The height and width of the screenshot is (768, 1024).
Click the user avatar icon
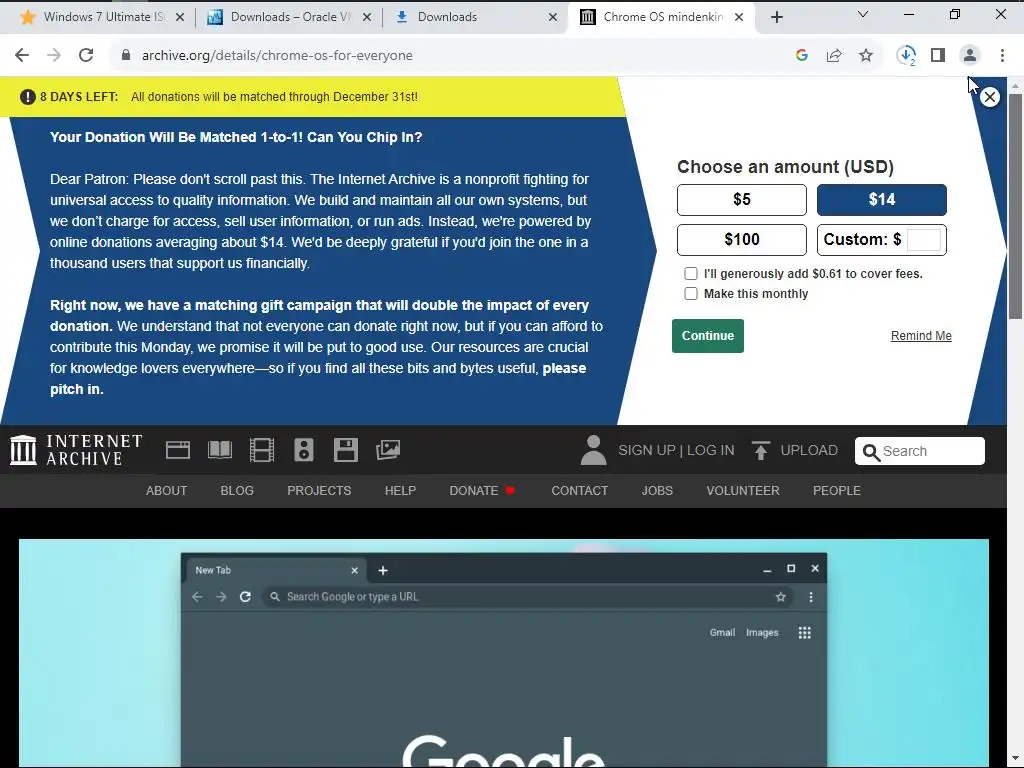click(x=593, y=450)
